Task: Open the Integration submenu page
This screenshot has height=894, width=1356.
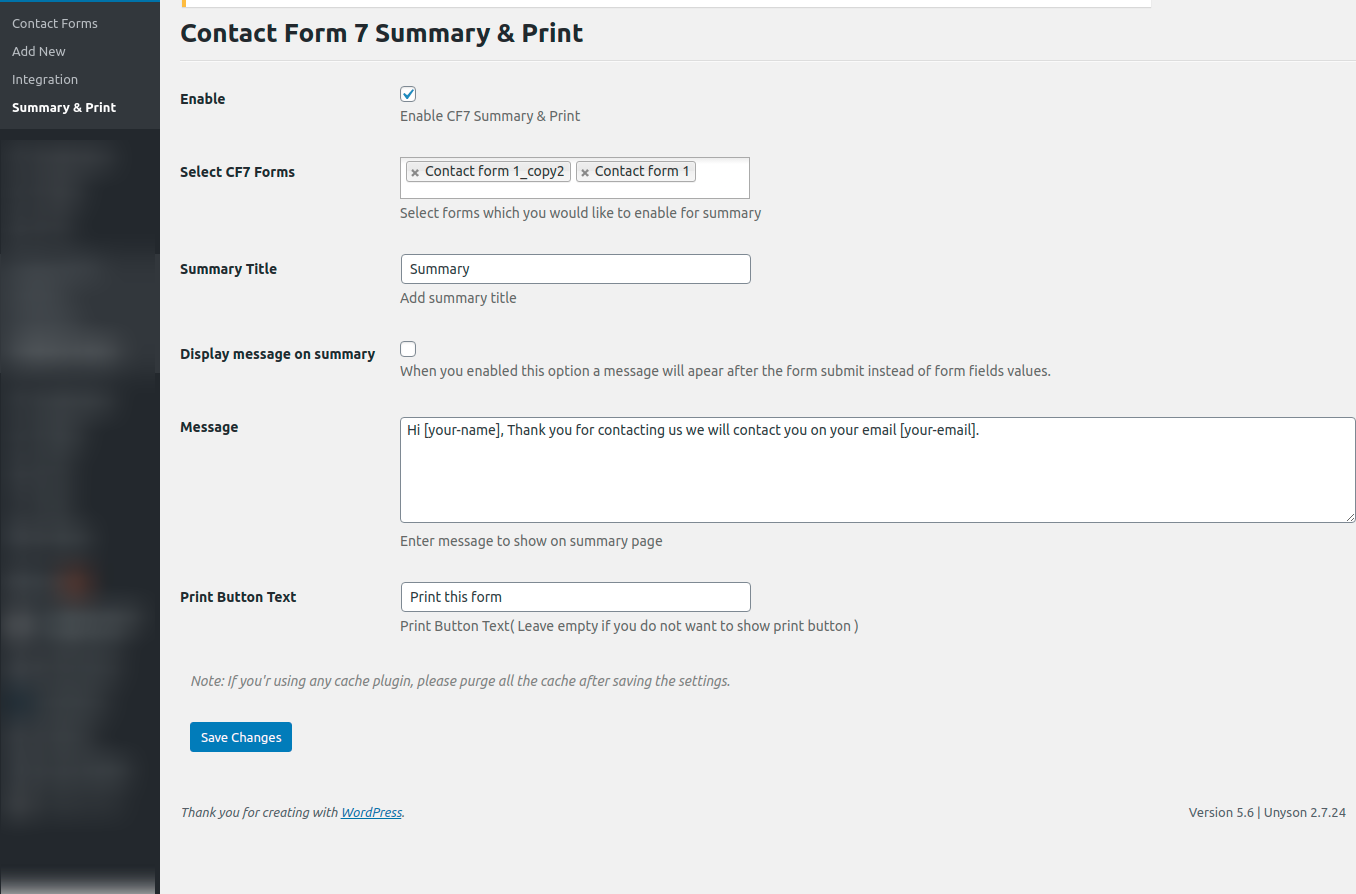Action: [45, 79]
